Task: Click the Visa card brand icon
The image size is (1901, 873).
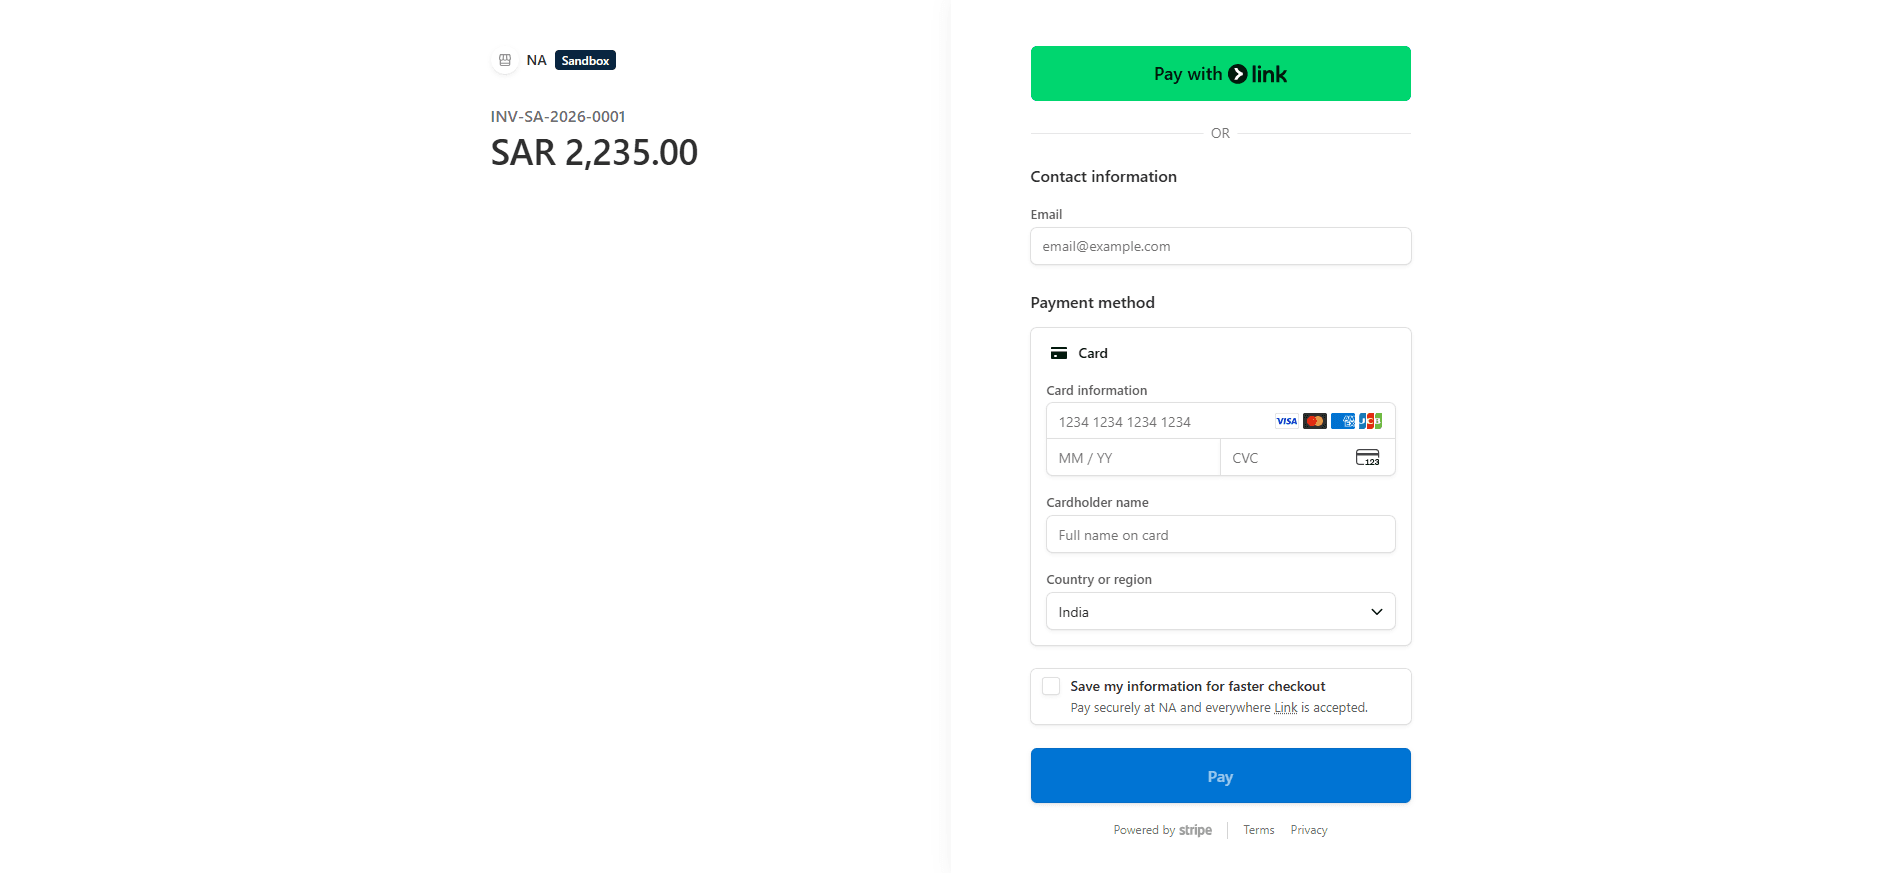Action: 1286,421
